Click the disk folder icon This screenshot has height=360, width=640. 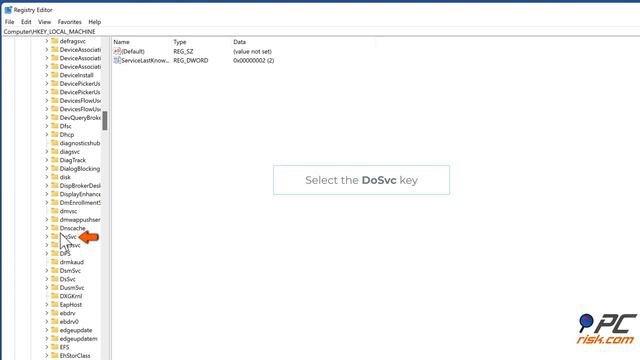55,177
